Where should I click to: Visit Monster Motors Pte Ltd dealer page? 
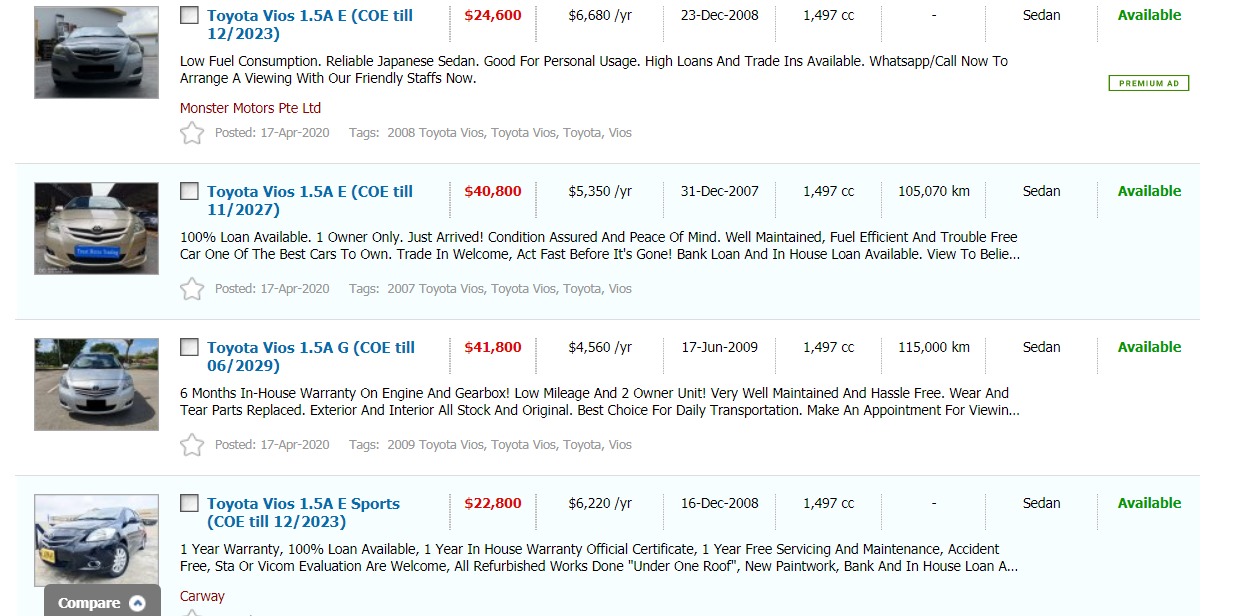coord(250,108)
